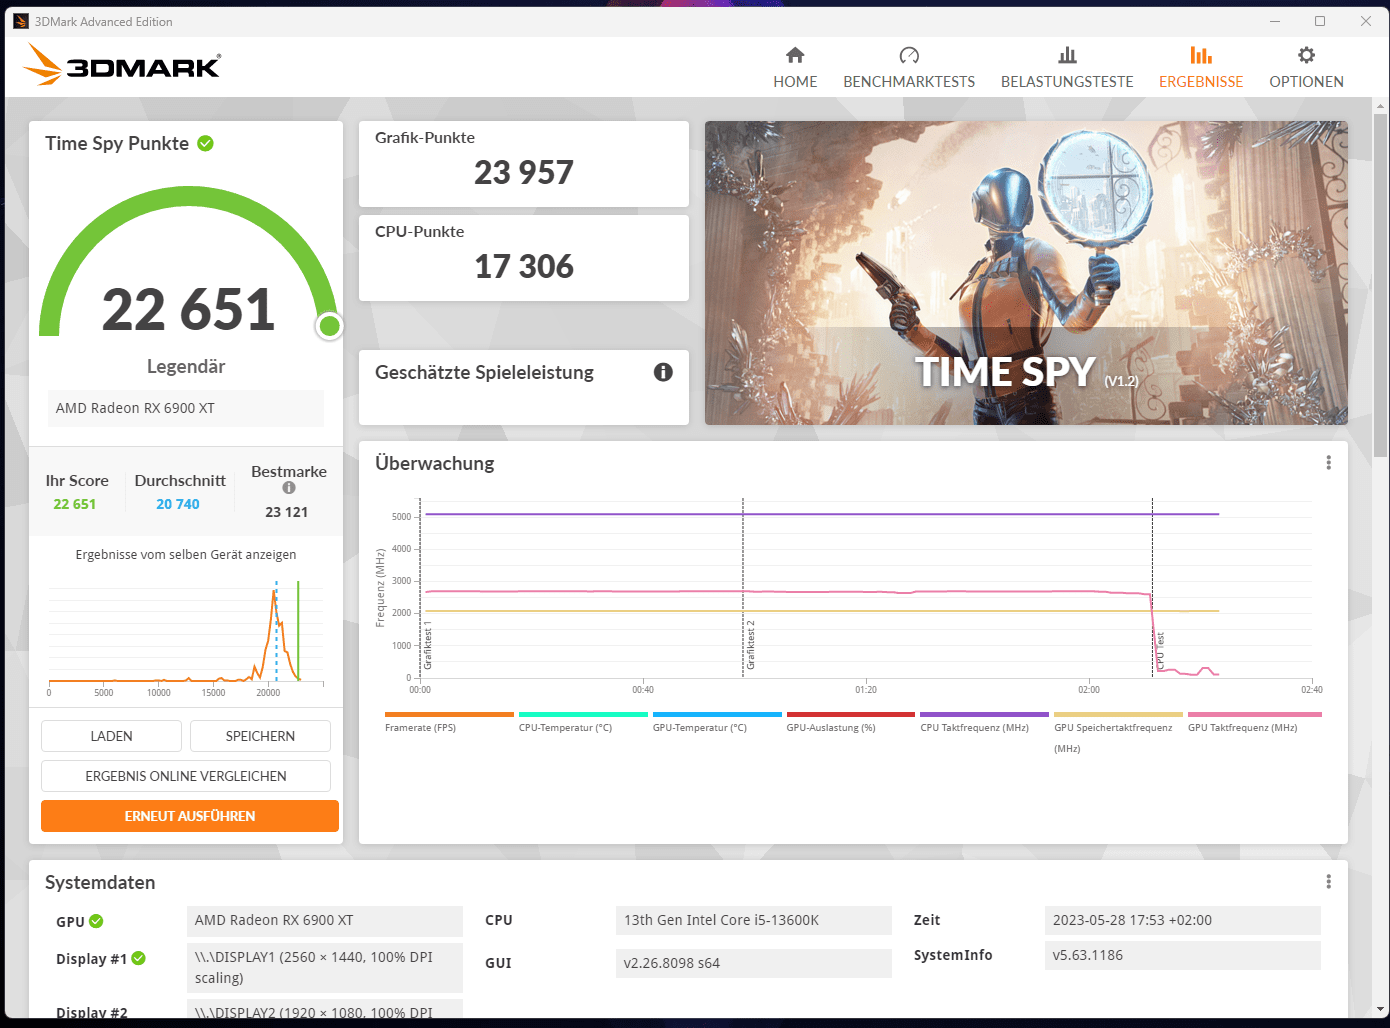Viewport: 1390px width, 1028px height.
Task: Click ERGEBNIS ONLINE VERGLEICHEN button
Action: pyautogui.click(x=186, y=776)
